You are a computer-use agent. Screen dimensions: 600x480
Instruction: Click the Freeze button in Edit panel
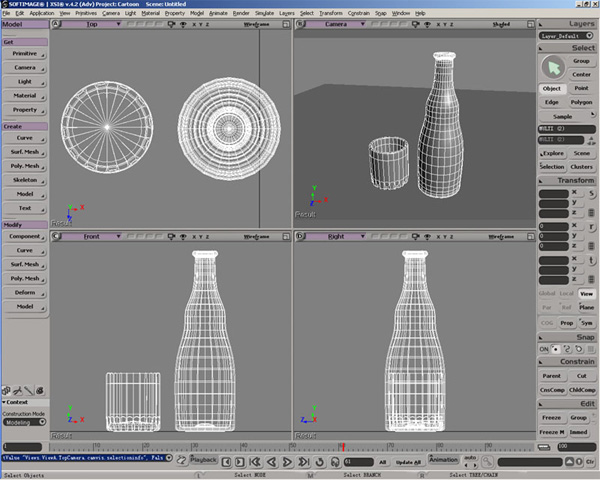551,418
